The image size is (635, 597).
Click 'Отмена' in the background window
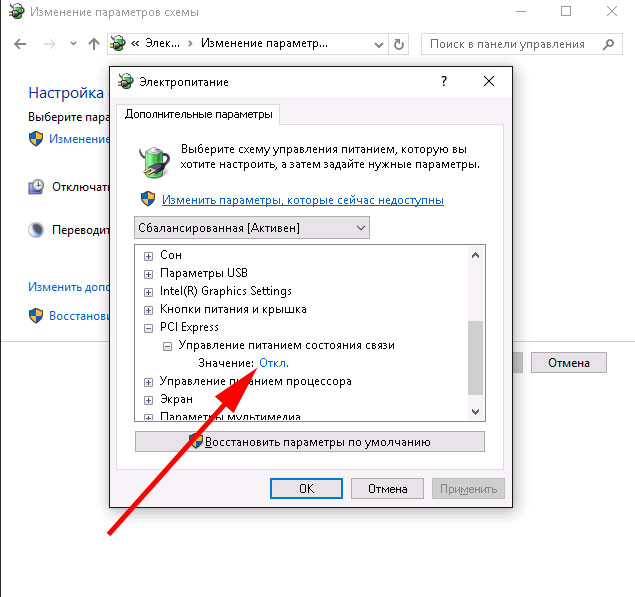pyautogui.click(x=569, y=362)
